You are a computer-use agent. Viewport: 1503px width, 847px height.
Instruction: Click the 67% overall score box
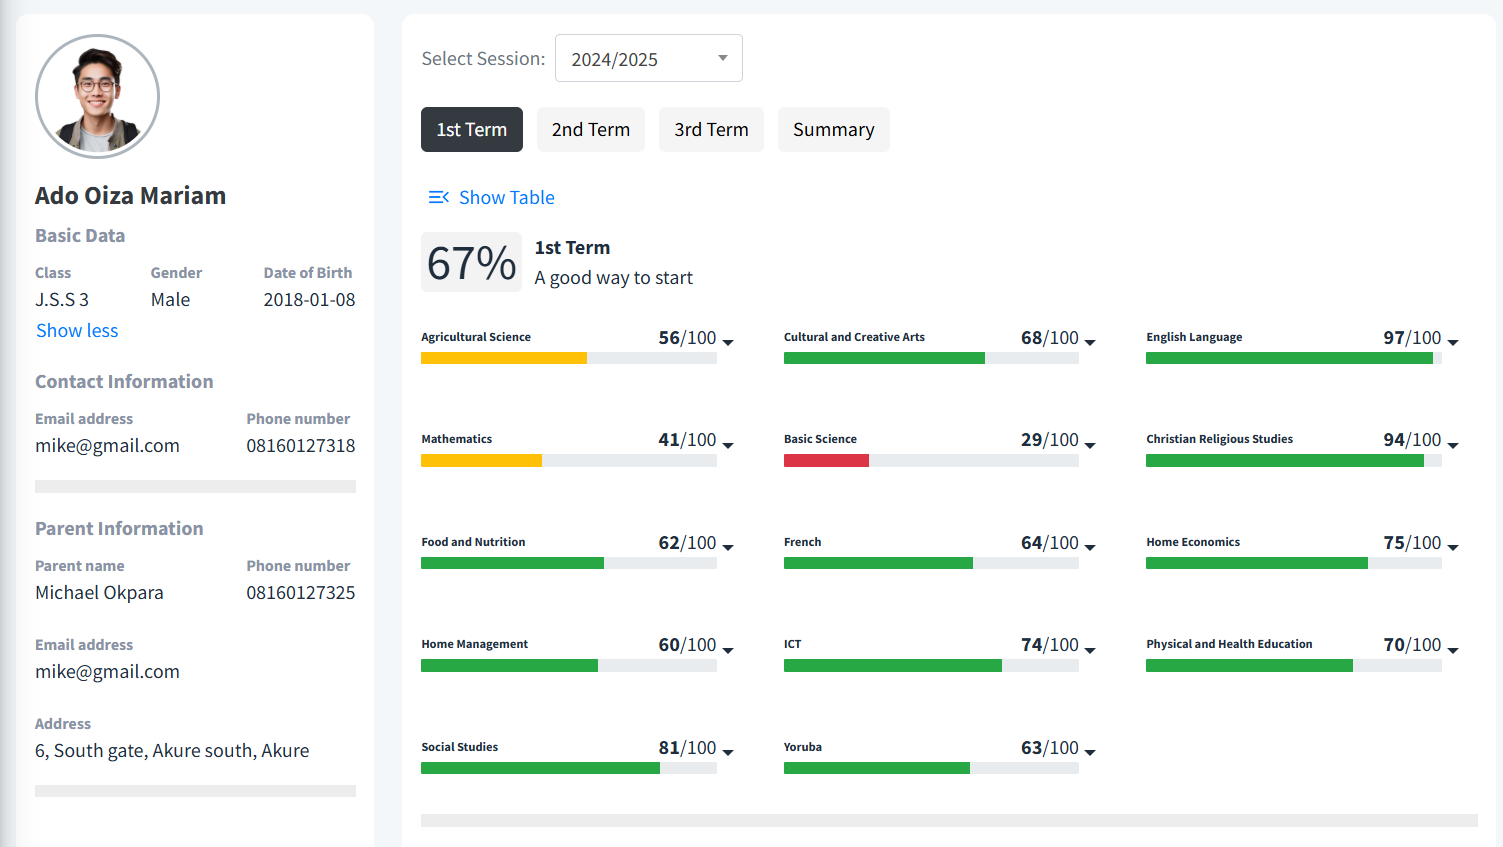coord(471,262)
